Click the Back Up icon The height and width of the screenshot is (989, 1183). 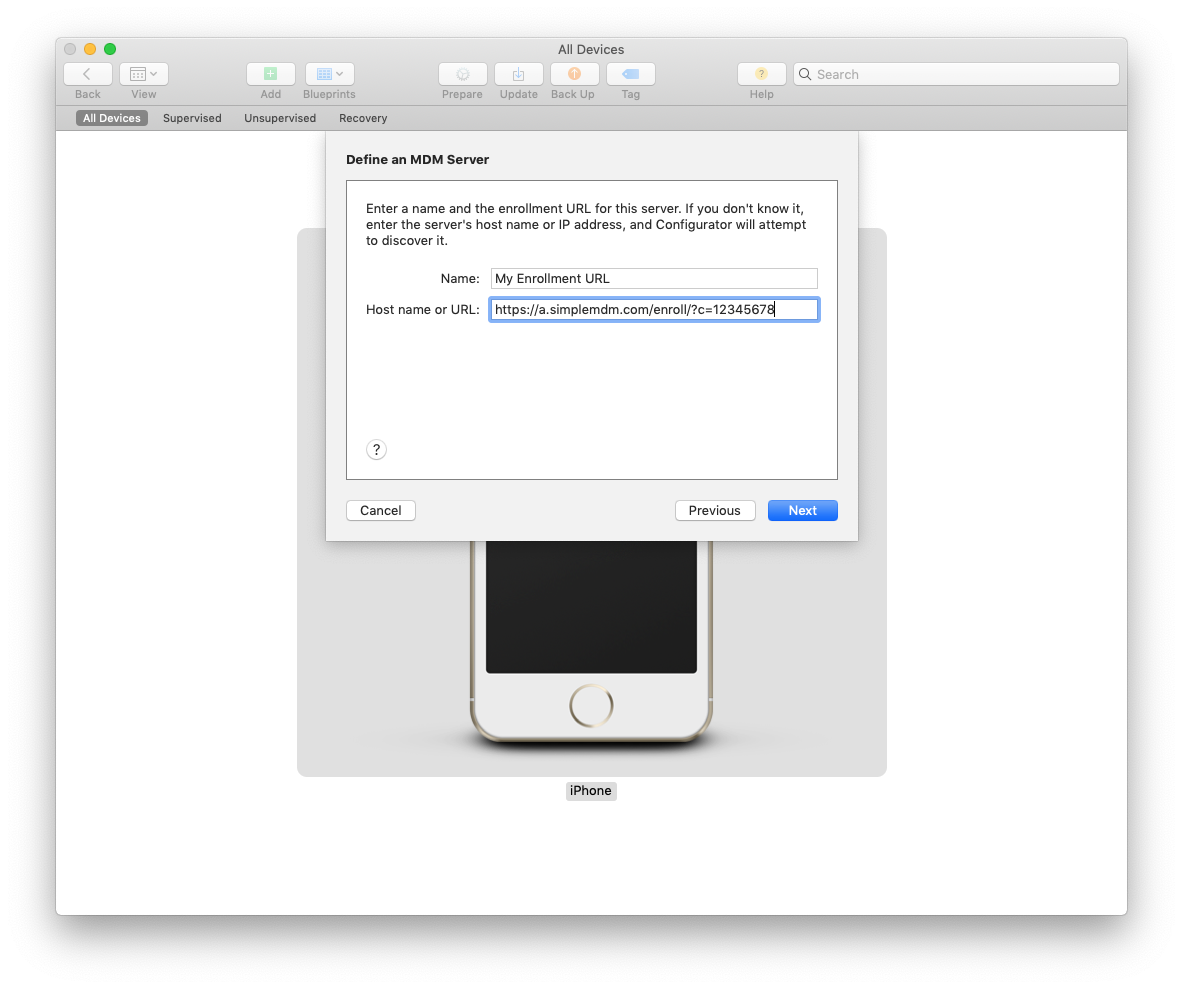tap(574, 74)
